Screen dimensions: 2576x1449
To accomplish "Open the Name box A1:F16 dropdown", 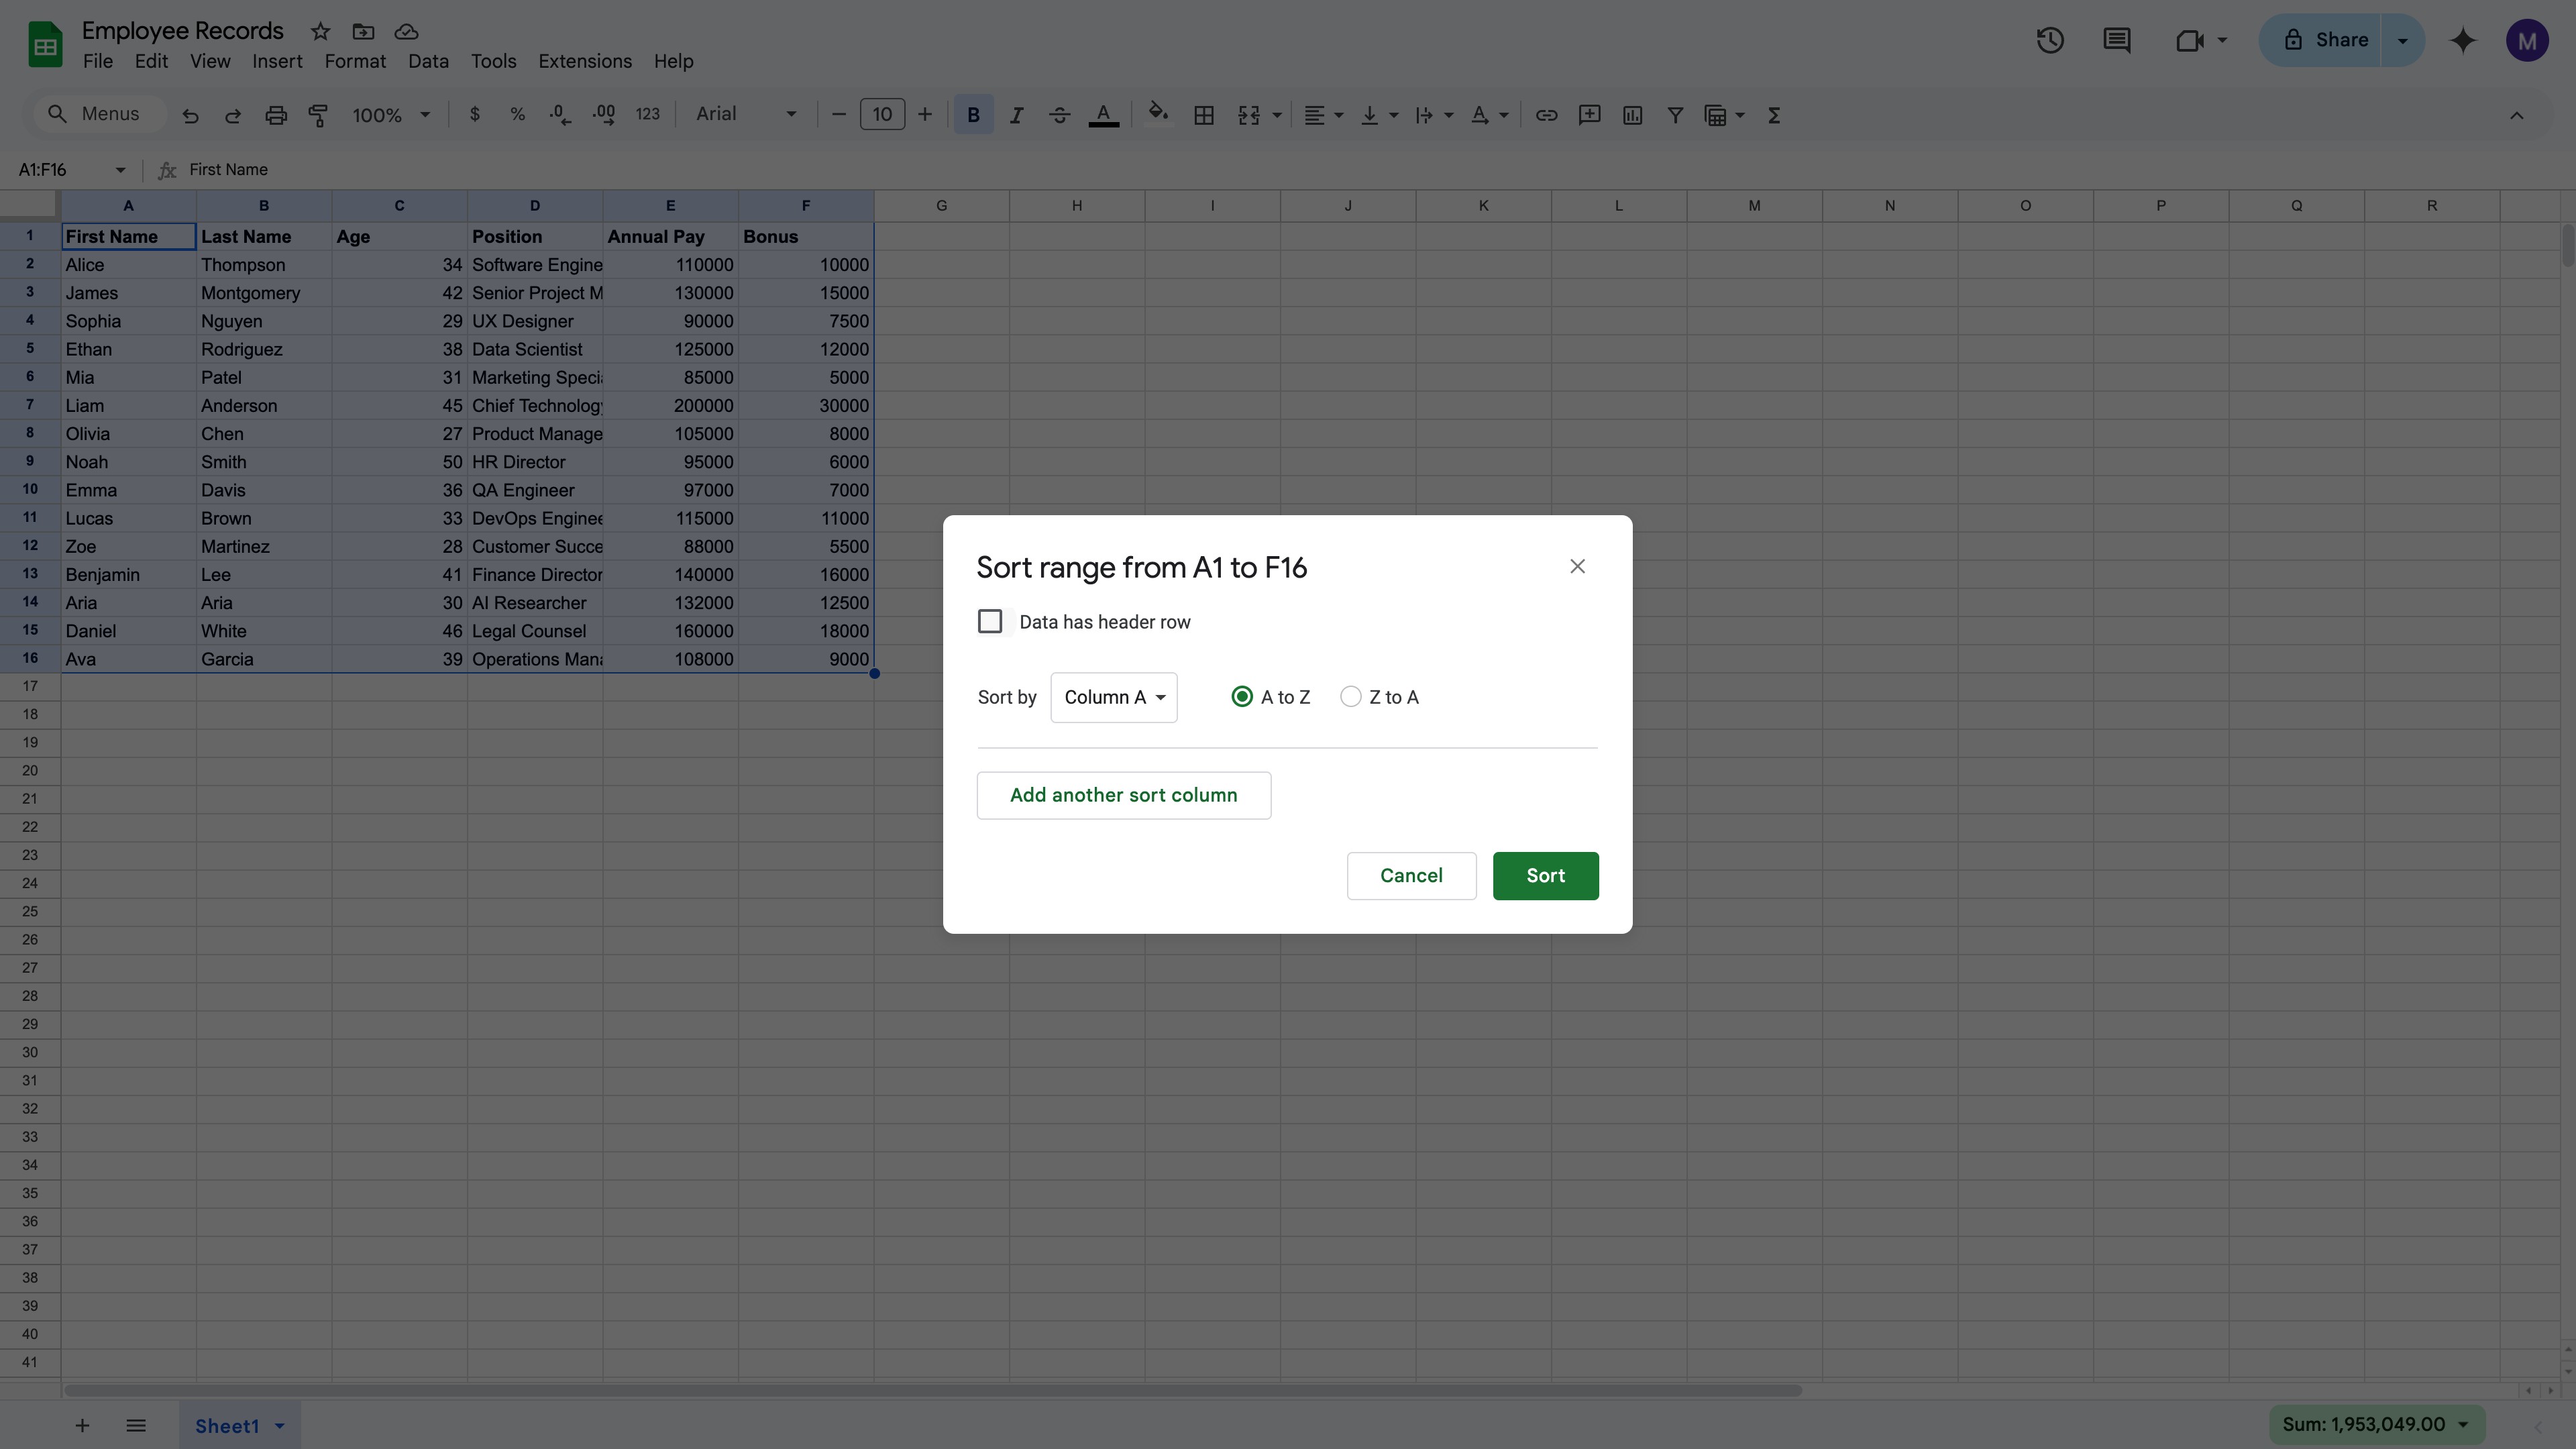I will pos(120,170).
